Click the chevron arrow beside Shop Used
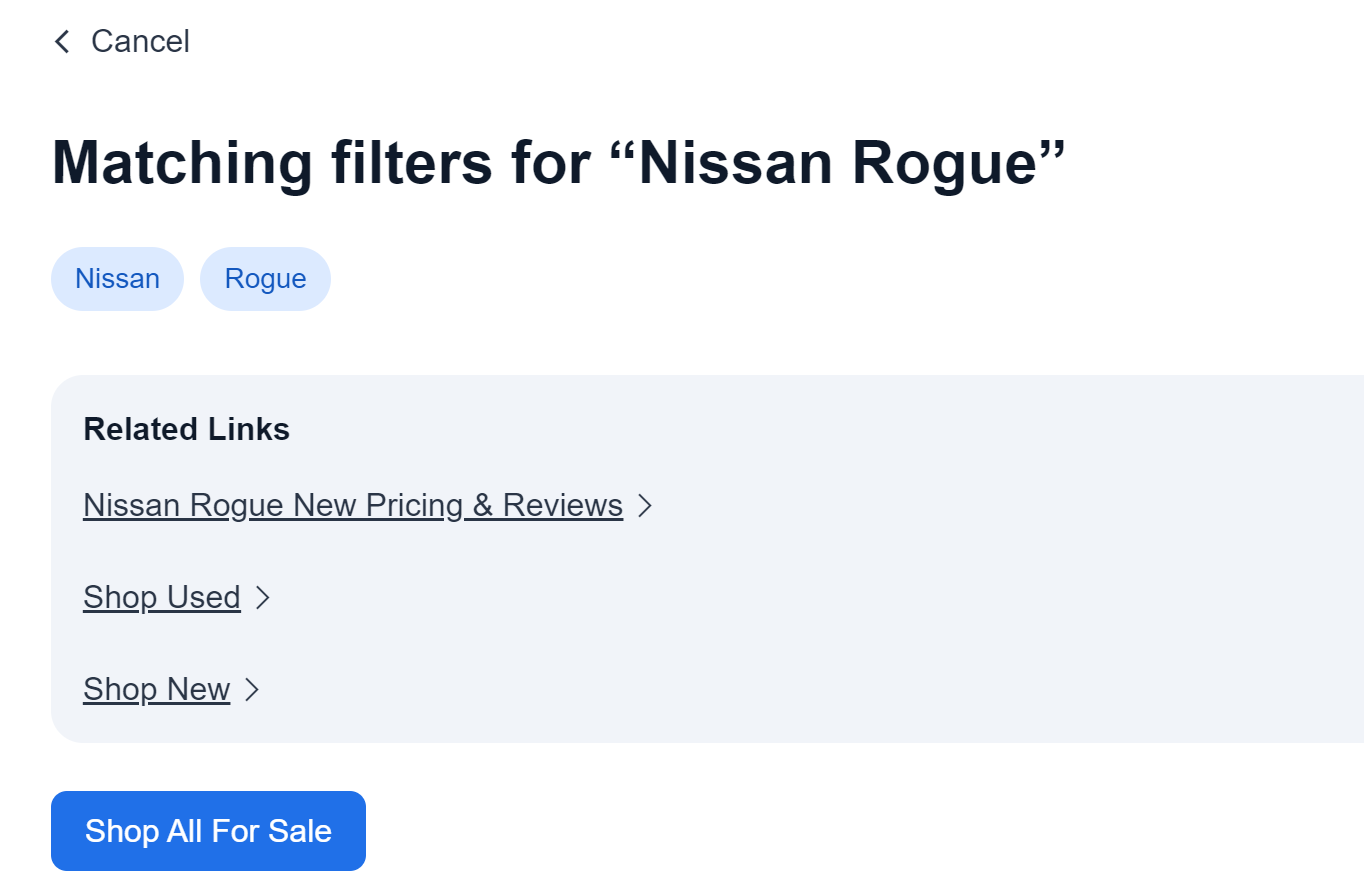 point(262,597)
